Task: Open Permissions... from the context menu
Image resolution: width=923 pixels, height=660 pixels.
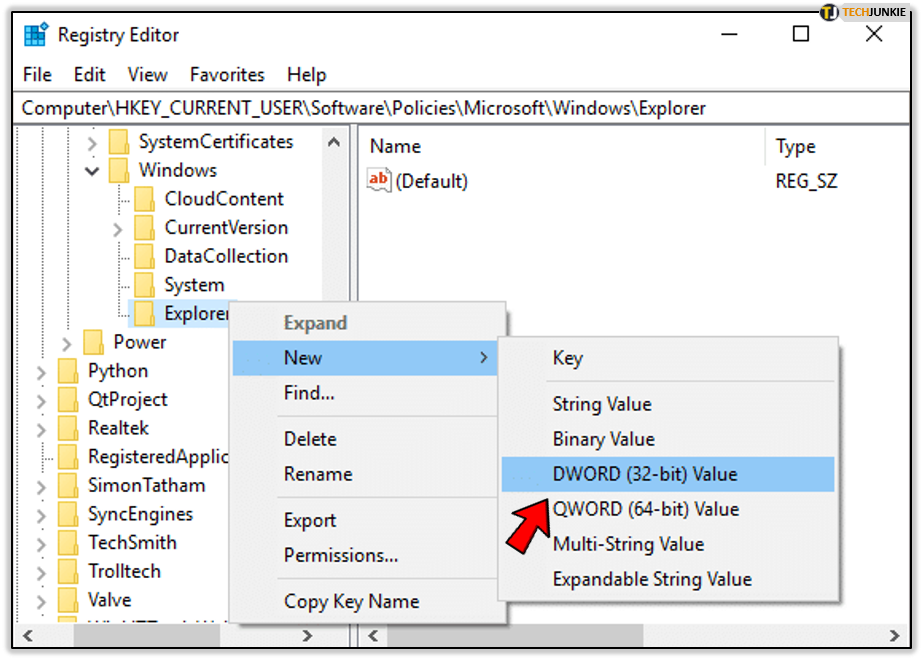Action: [x=365, y=555]
